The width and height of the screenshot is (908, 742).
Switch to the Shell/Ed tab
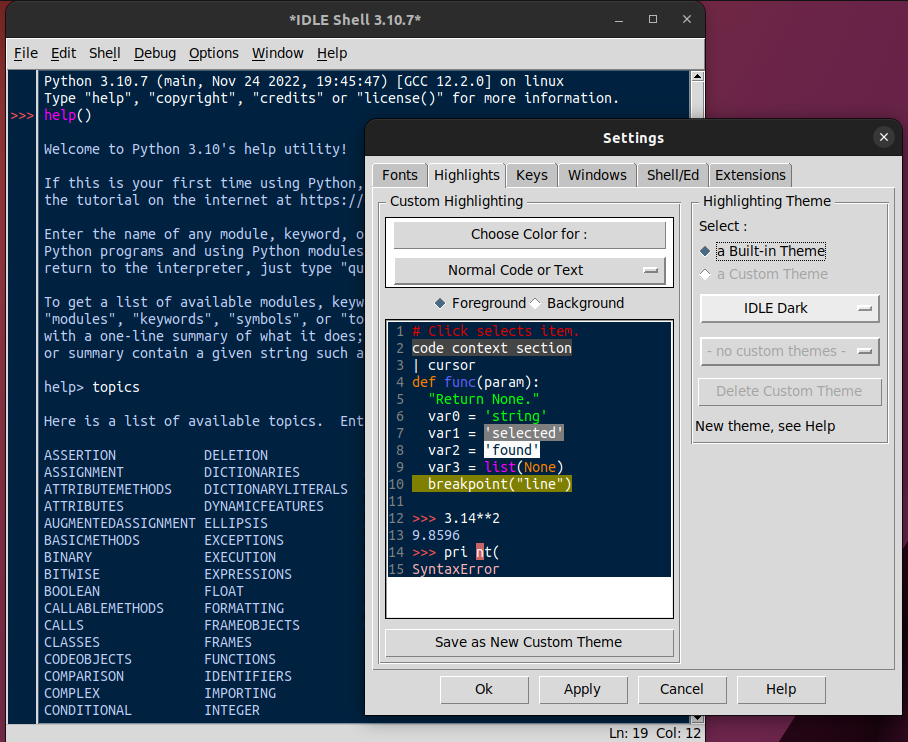(672, 174)
